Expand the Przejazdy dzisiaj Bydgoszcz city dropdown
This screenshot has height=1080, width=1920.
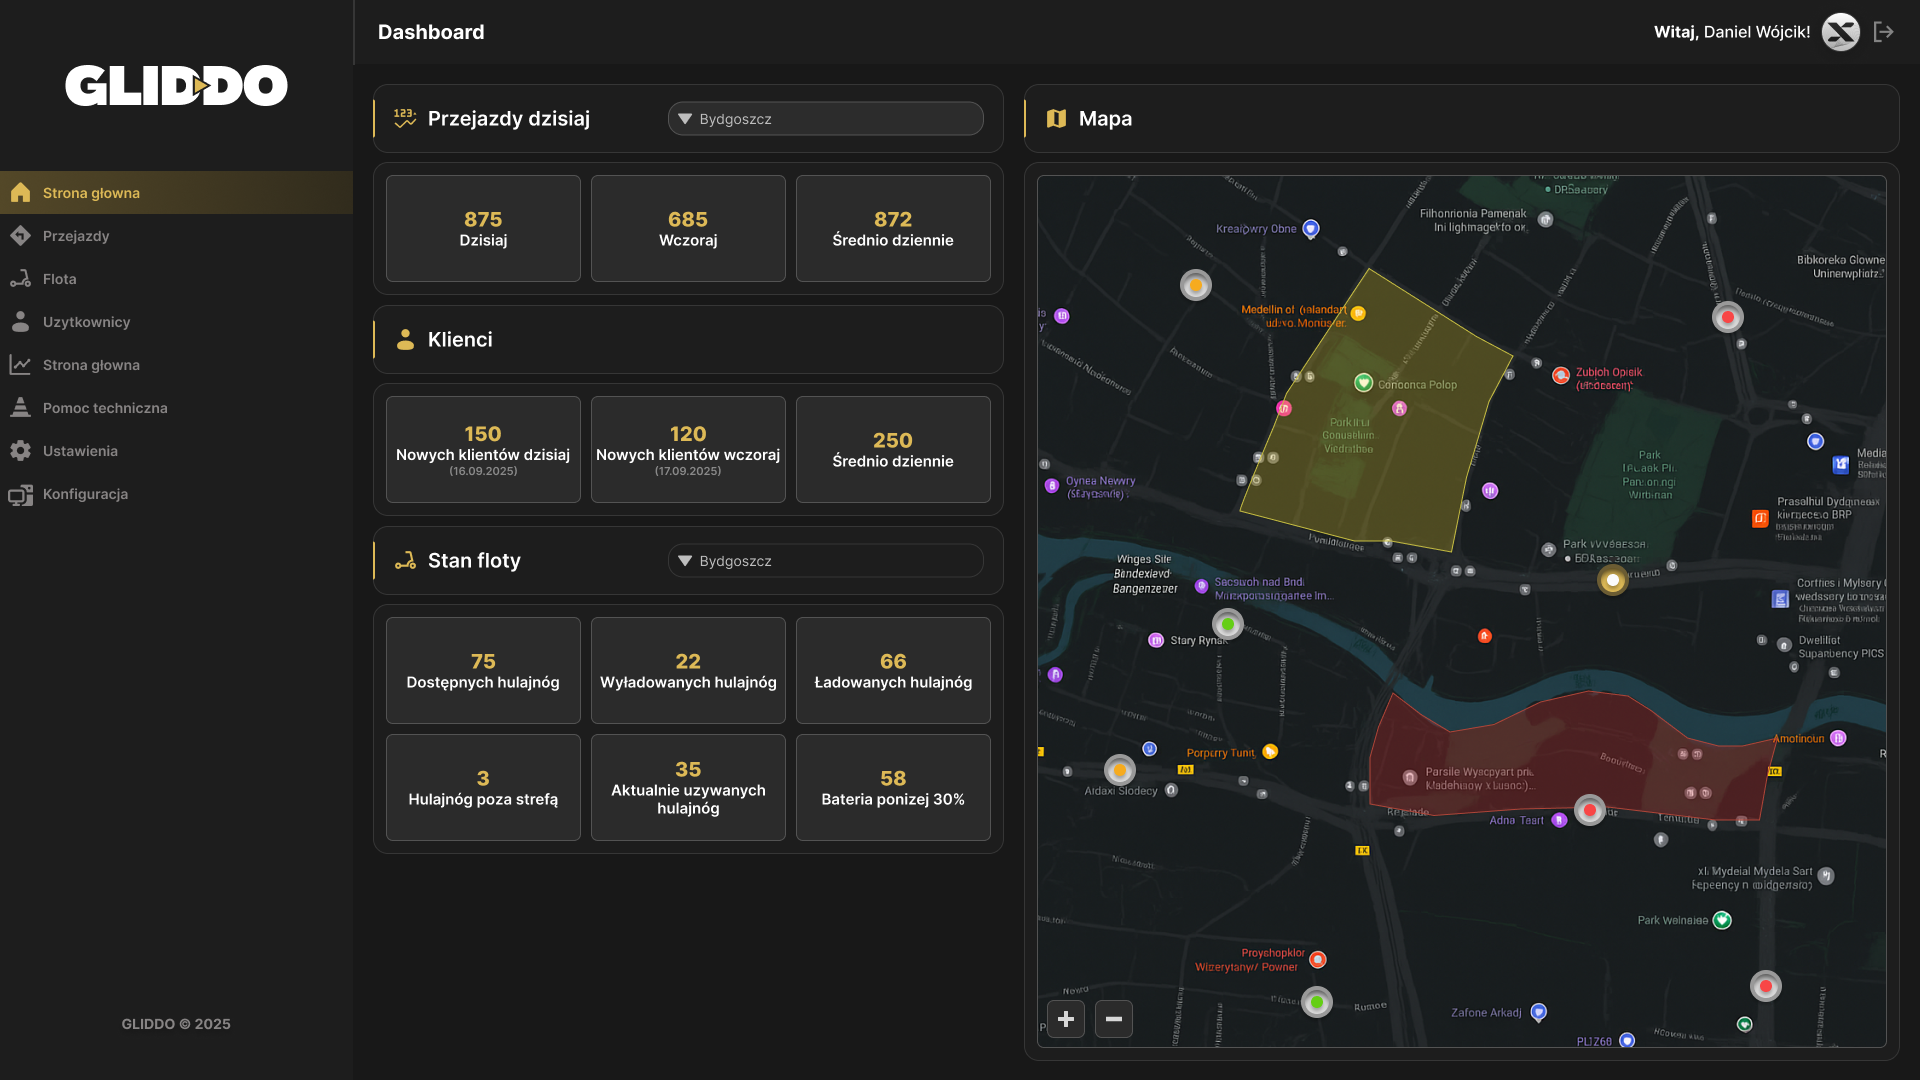point(825,119)
